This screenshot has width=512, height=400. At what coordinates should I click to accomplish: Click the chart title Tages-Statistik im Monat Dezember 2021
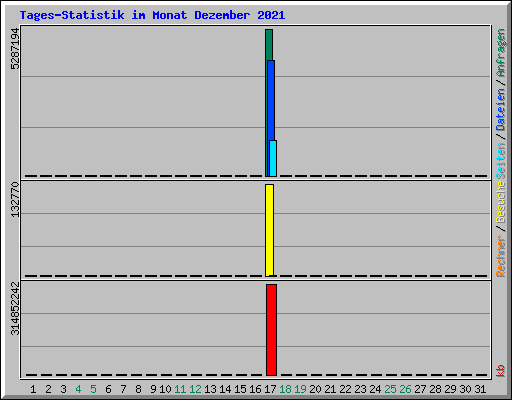tap(152, 15)
